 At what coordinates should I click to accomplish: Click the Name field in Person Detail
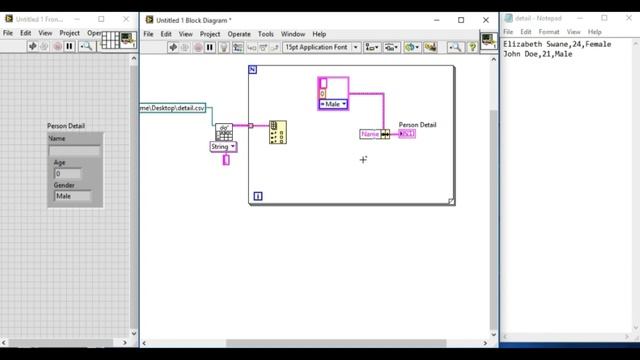74,151
